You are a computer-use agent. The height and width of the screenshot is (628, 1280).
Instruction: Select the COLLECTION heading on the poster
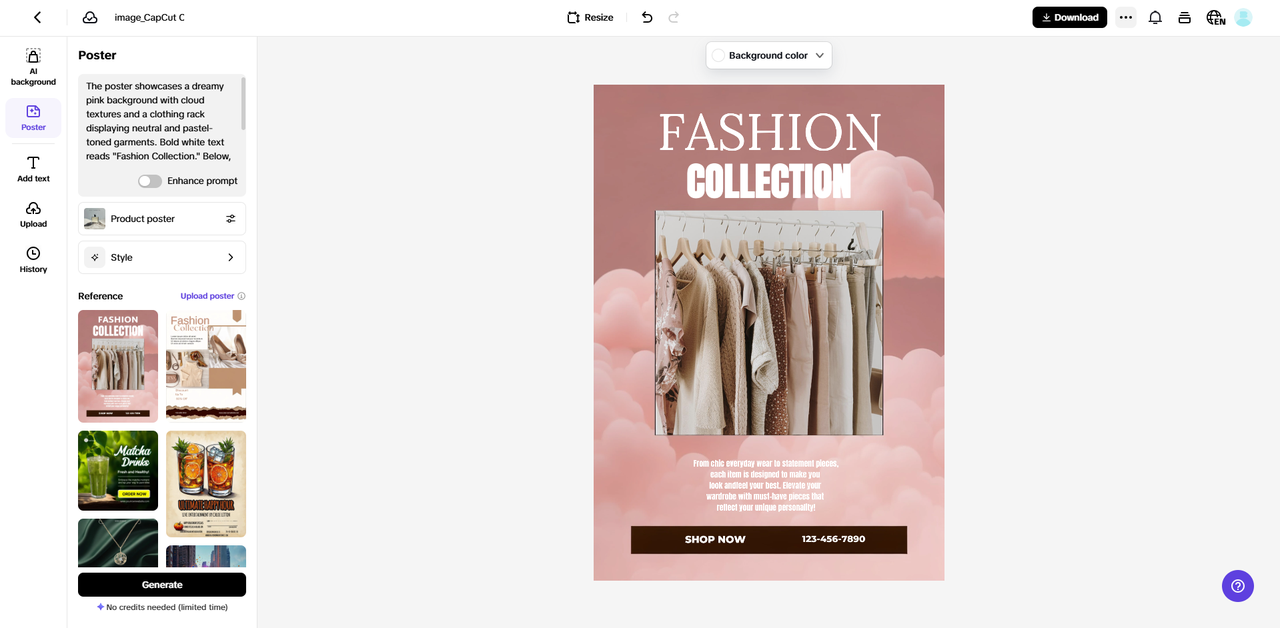(769, 182)
